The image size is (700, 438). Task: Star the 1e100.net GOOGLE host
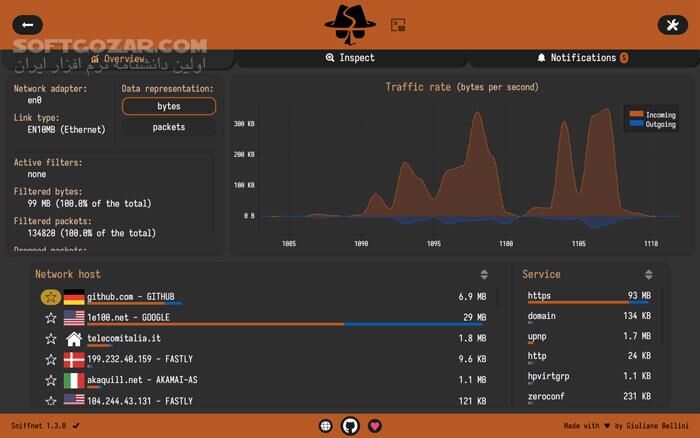coord(50,318)
